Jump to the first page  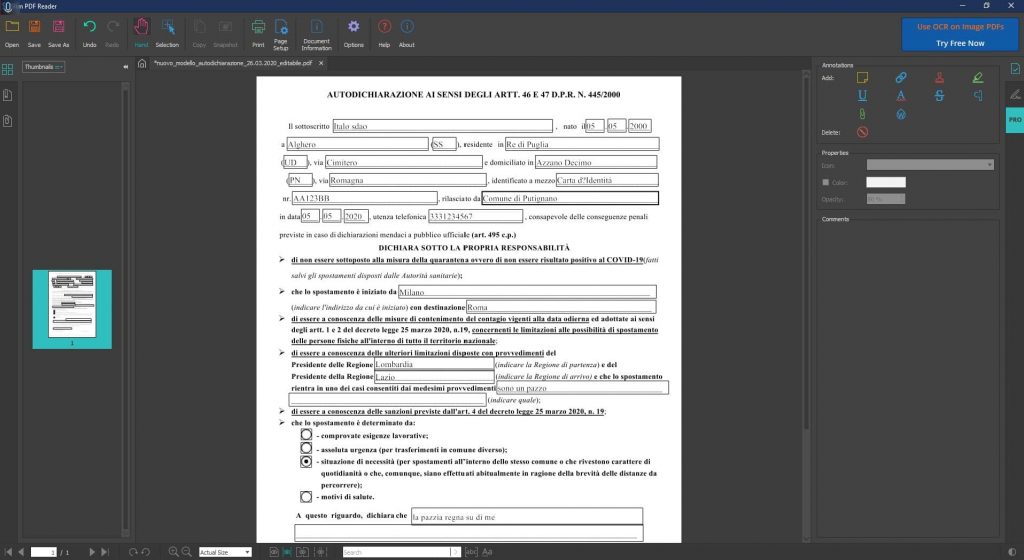8,552
